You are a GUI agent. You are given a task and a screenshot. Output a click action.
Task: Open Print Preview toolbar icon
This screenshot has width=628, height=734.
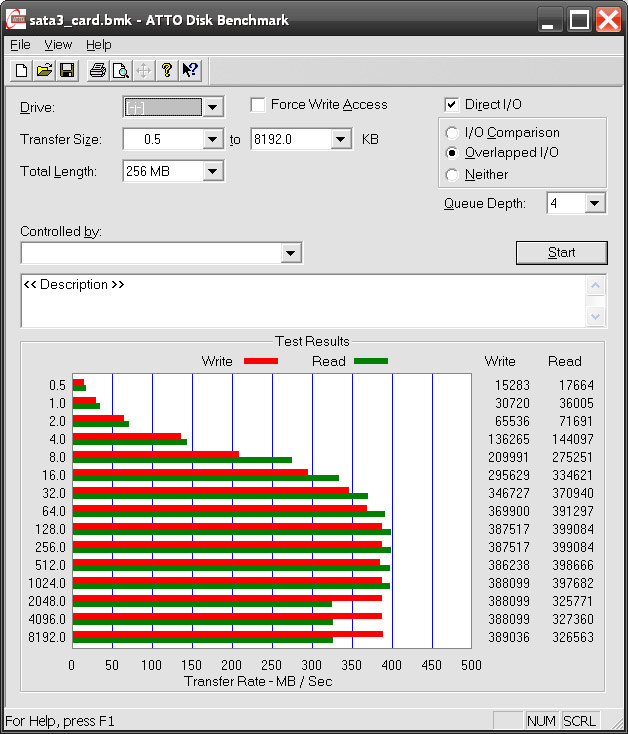point(121,71)
